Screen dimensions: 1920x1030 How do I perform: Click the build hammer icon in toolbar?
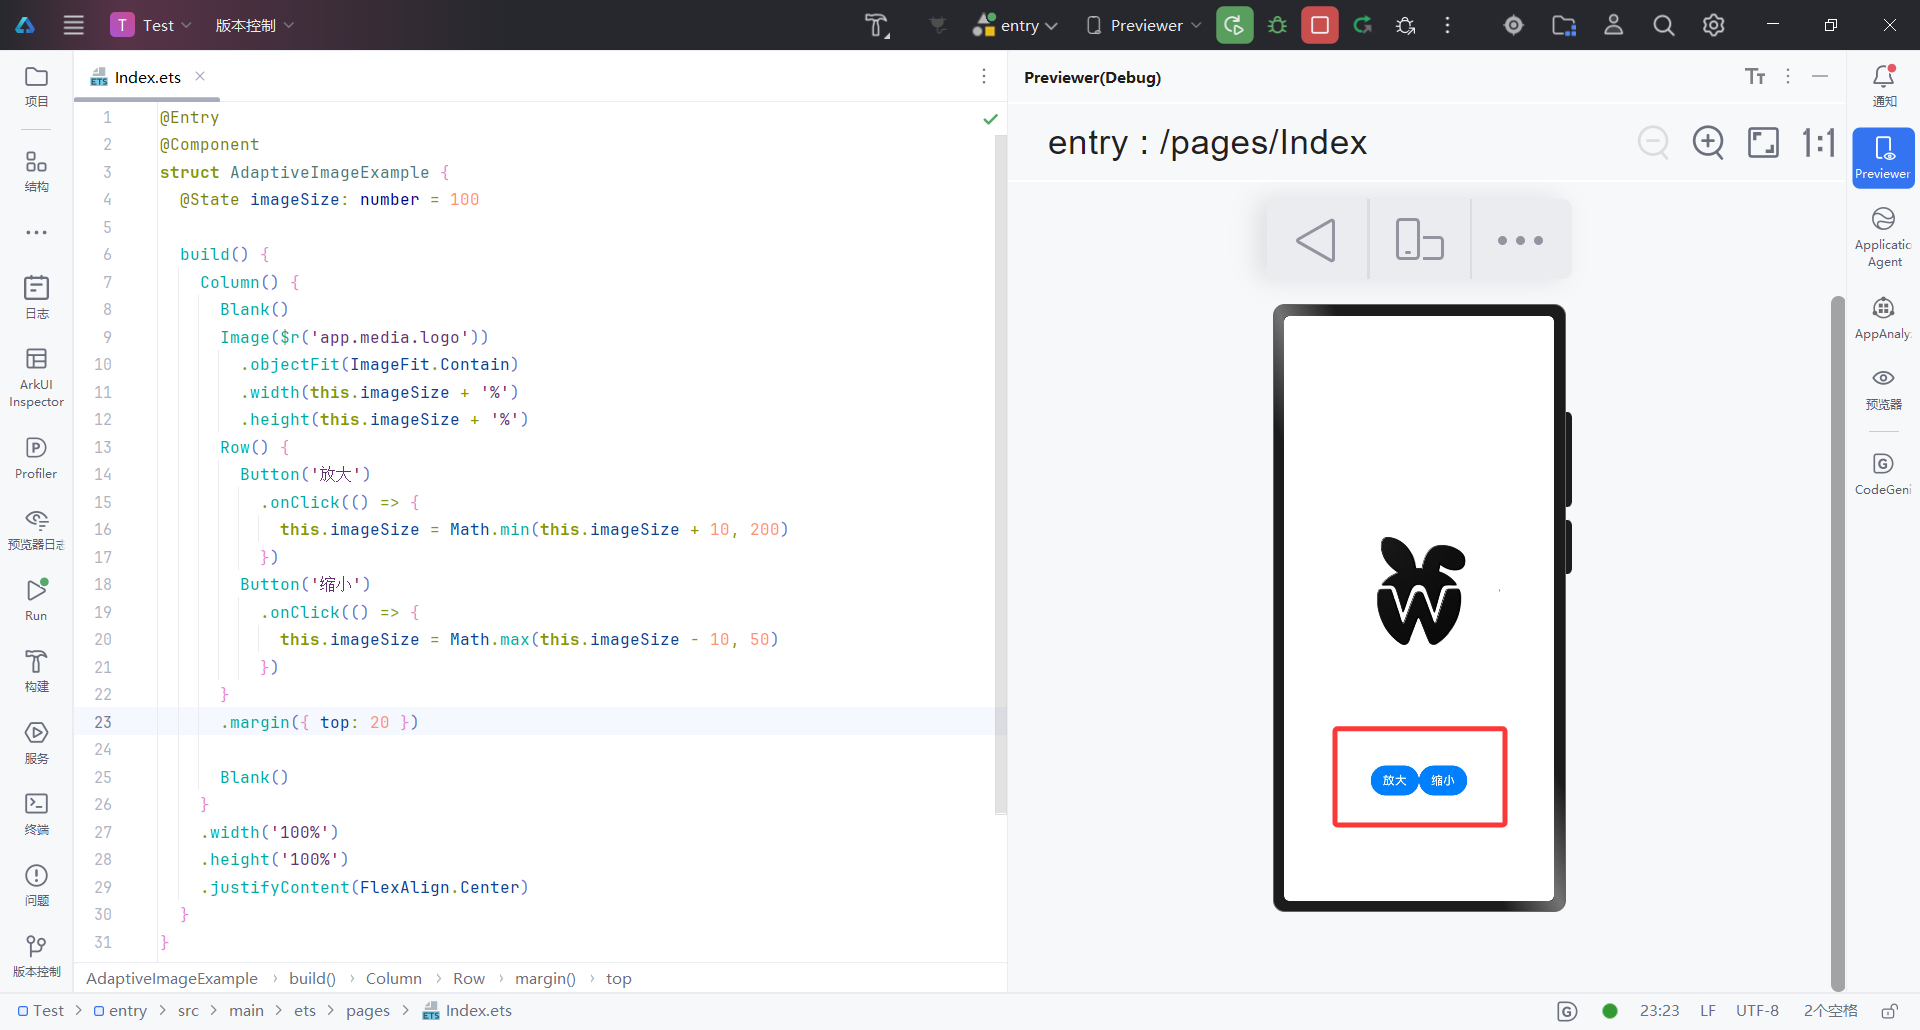[x=877, y=25]
